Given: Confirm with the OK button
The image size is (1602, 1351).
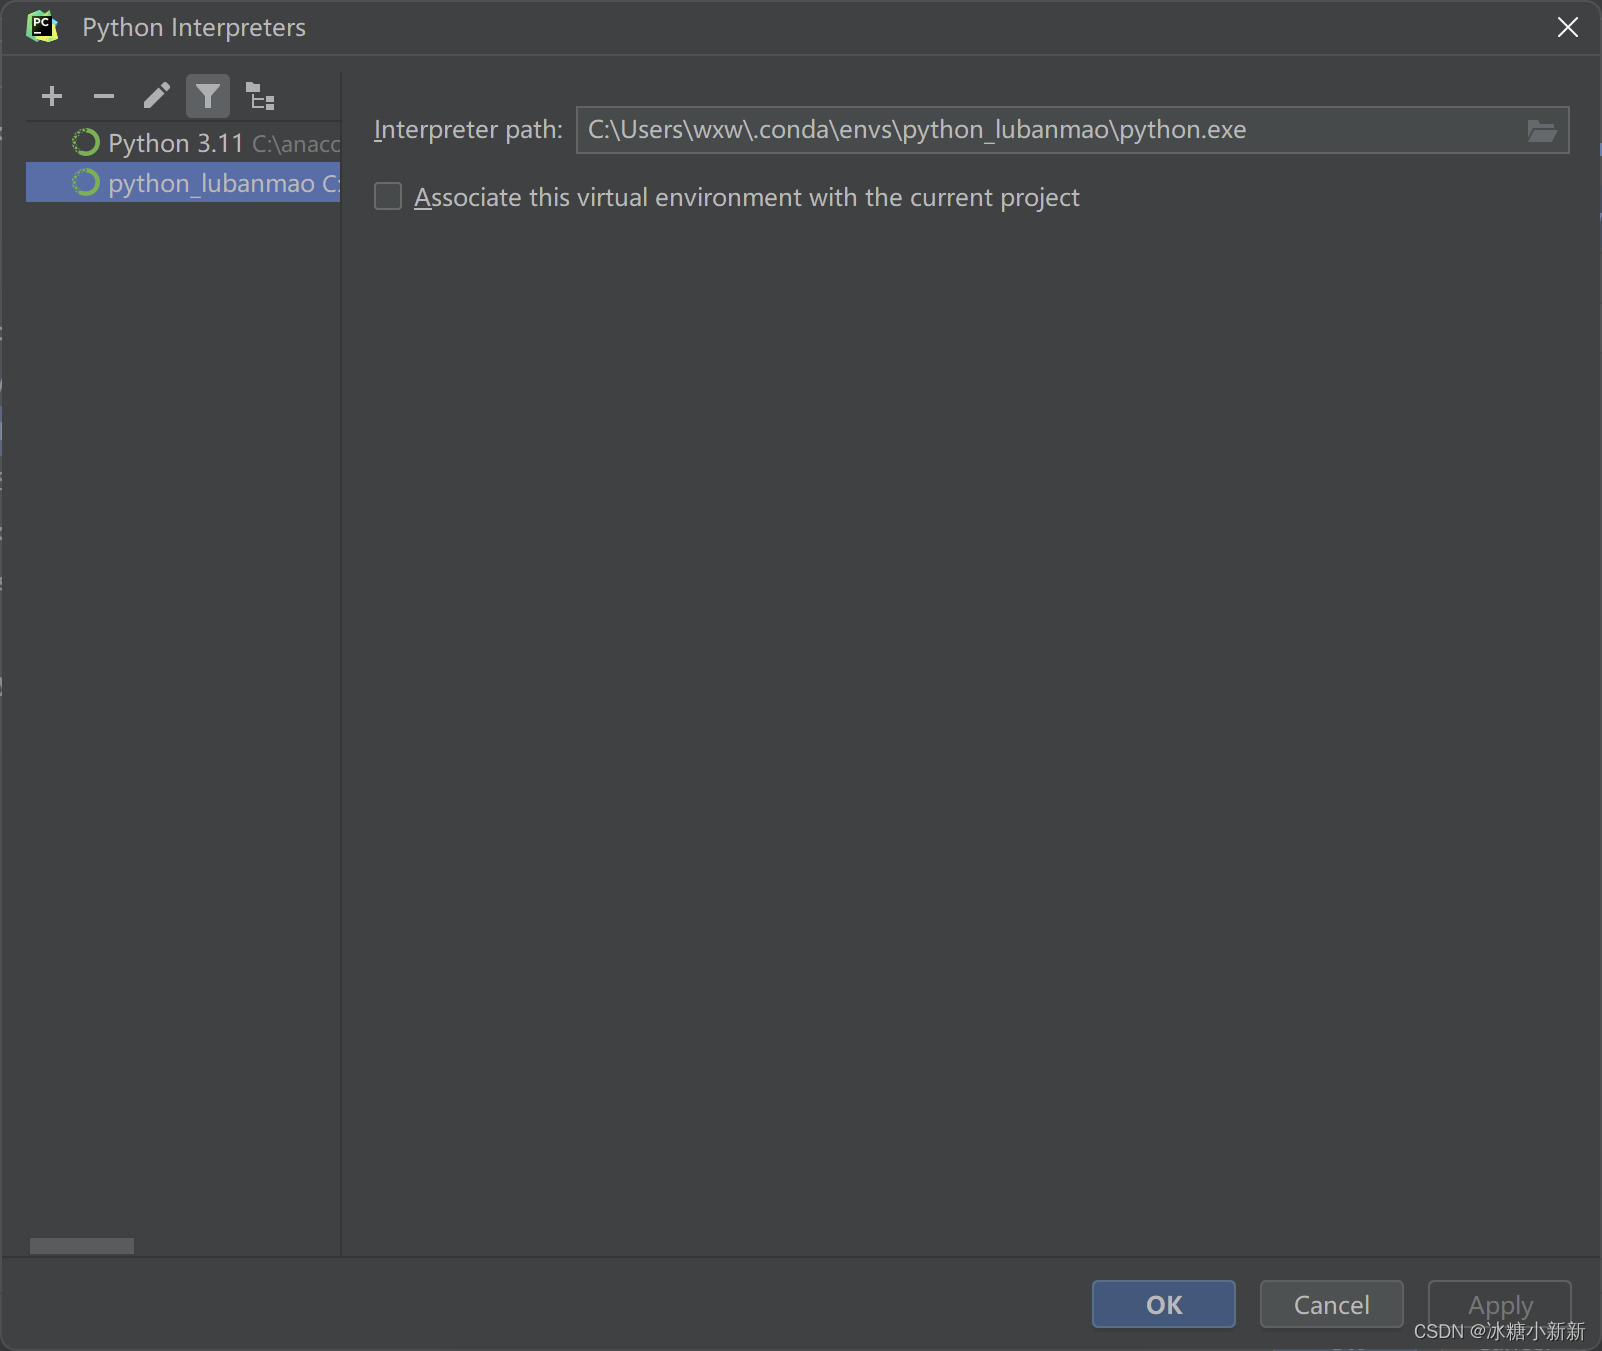Looking at the screenshot, I should point(1164,1304).
